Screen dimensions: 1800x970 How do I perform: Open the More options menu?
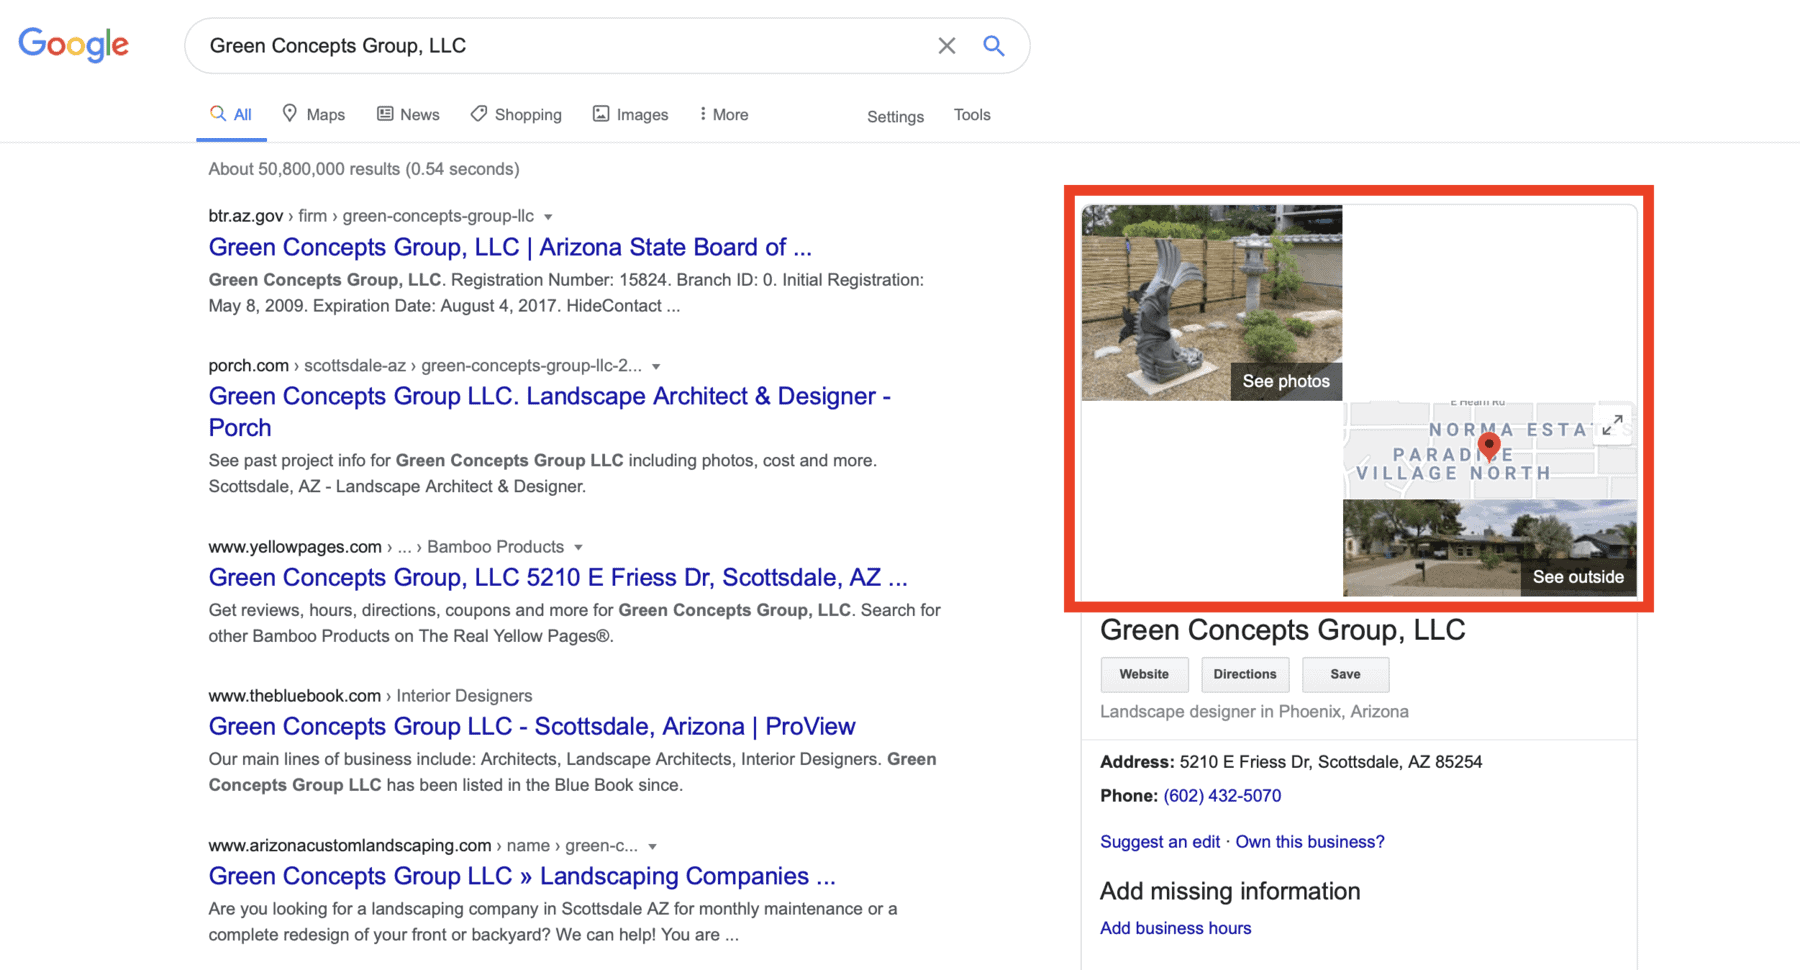[x=723, y=115]
